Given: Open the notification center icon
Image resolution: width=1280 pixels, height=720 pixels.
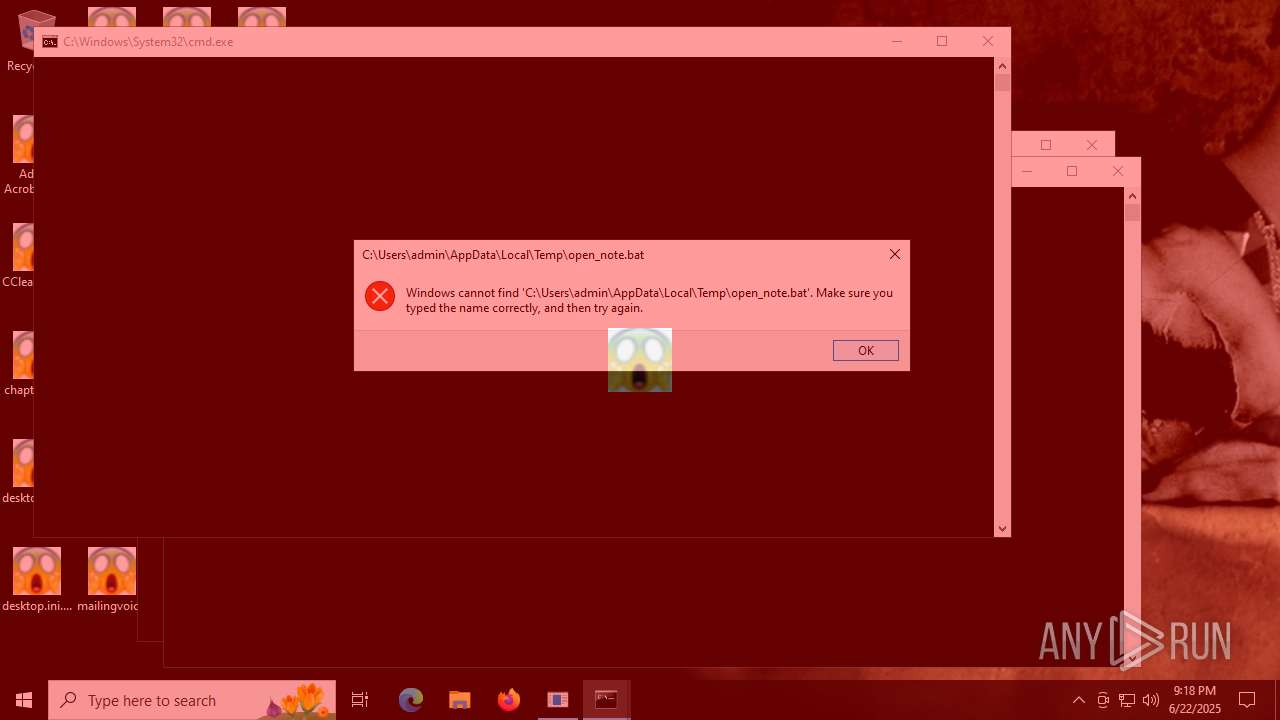Looking at the screenshot, I should click(1247, 700).
